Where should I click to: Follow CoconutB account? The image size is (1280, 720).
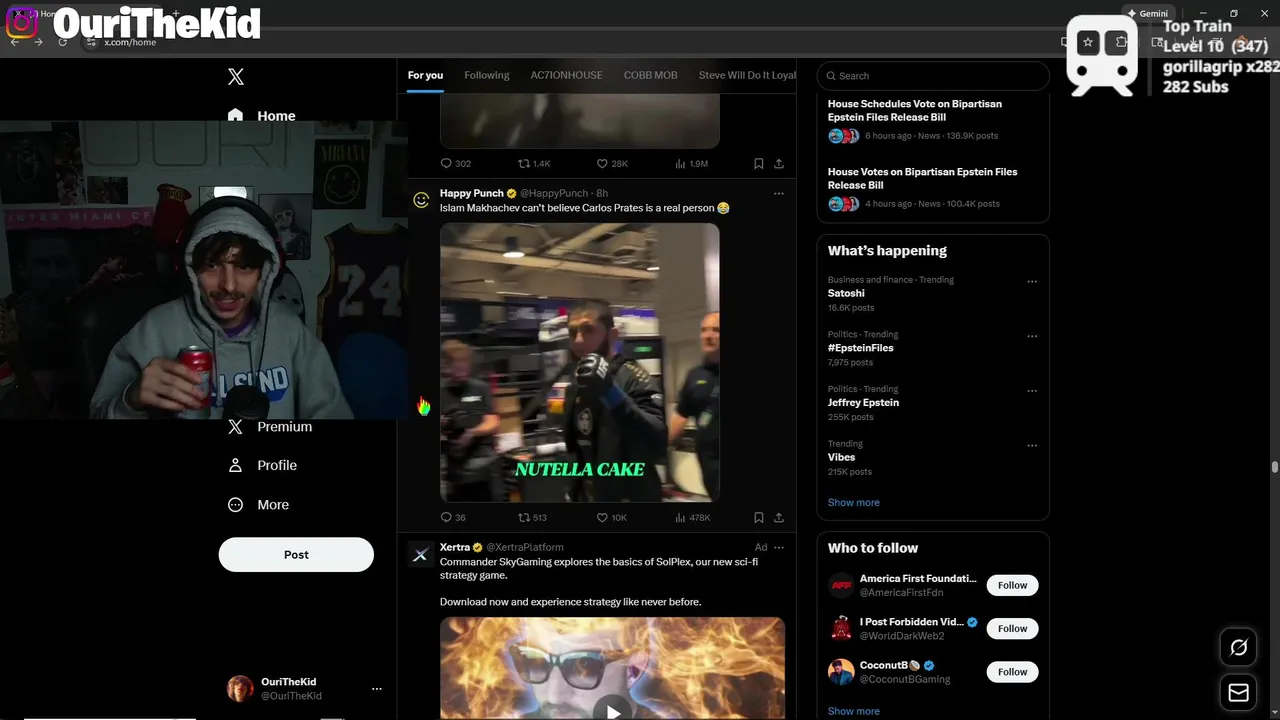coord(1012,672)
